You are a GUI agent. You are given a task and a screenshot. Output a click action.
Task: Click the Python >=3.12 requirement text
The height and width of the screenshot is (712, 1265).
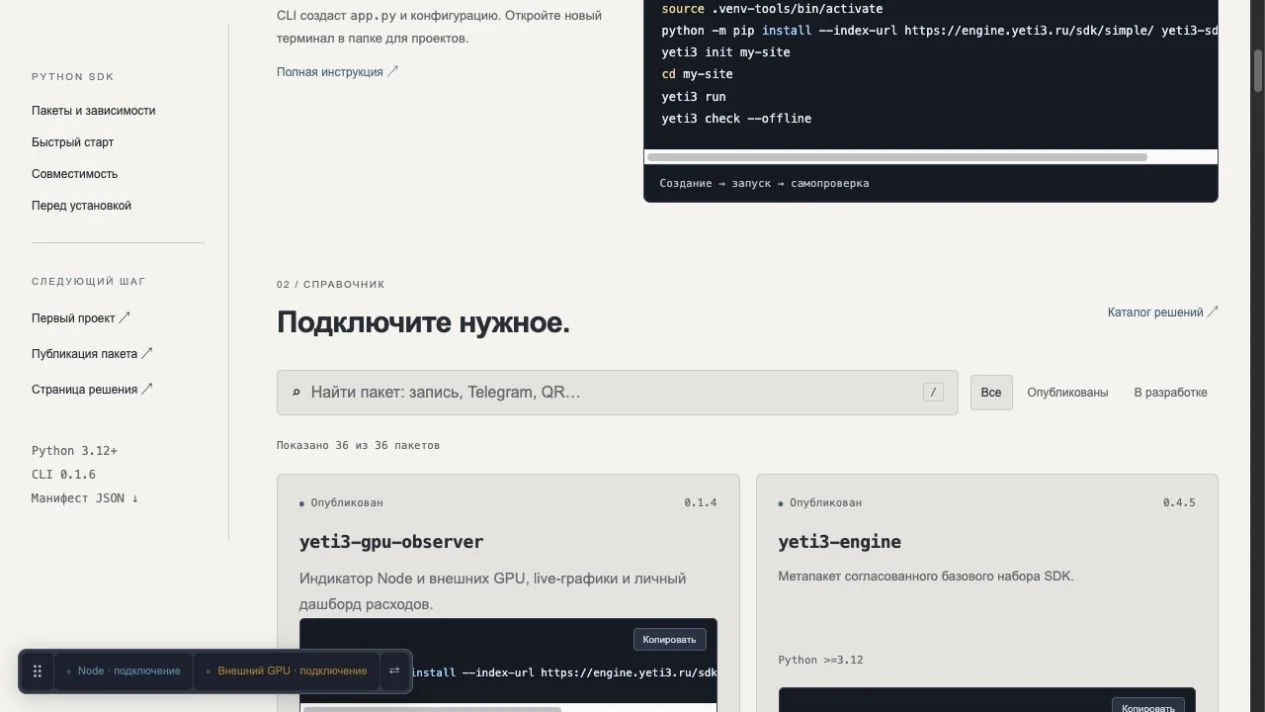(x=820, y=660)
